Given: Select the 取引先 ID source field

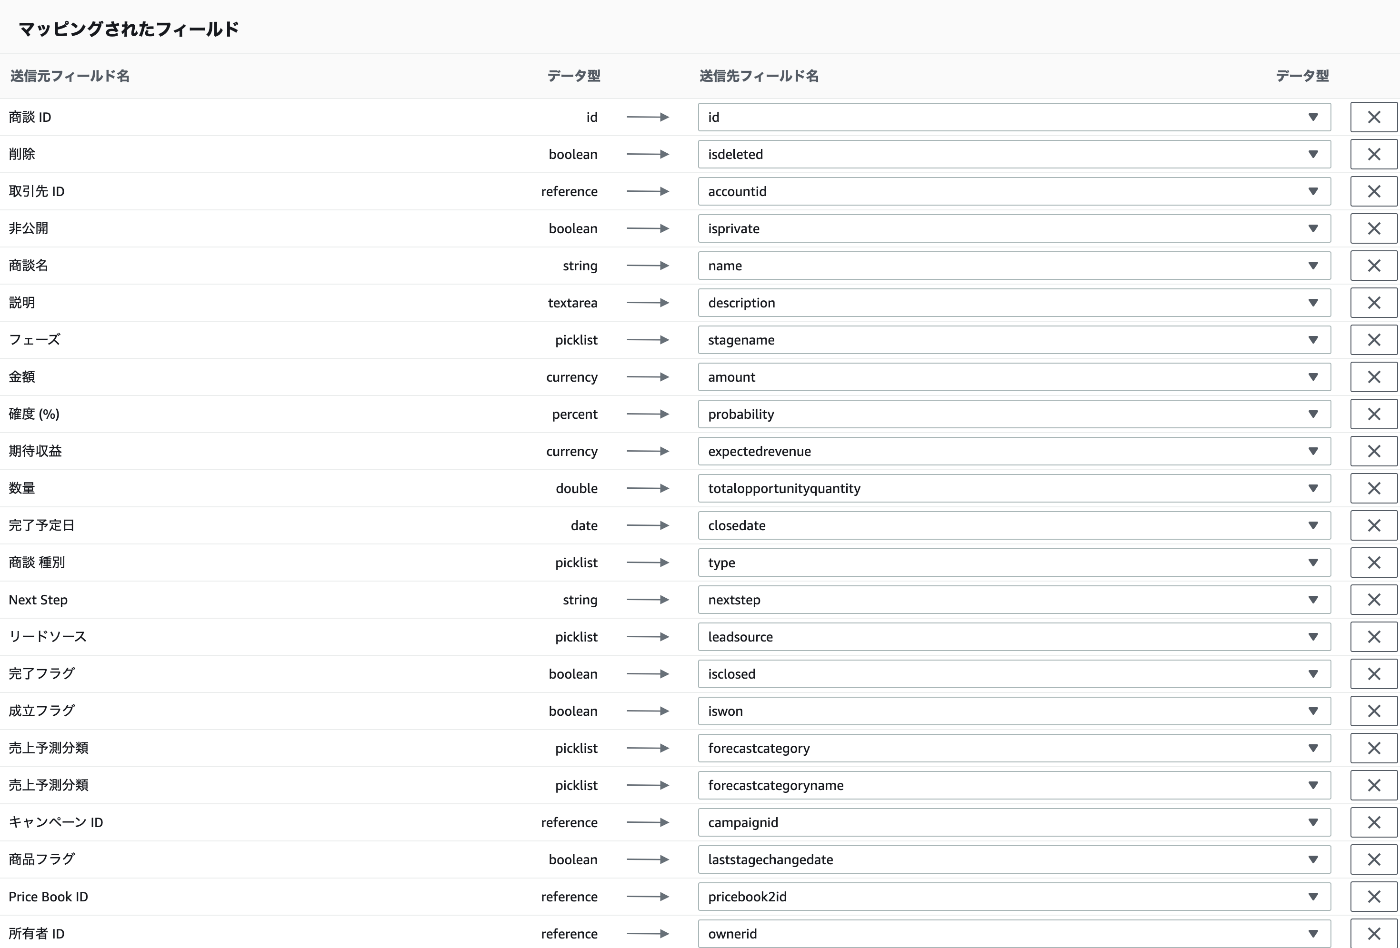Looking at the screenshot, I should 37,191.
